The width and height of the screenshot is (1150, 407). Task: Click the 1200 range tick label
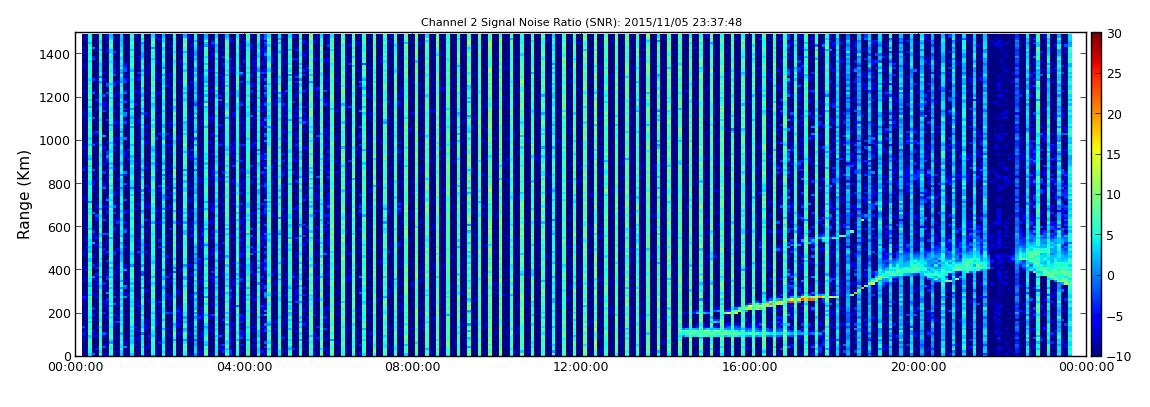[x=56, y=98]
